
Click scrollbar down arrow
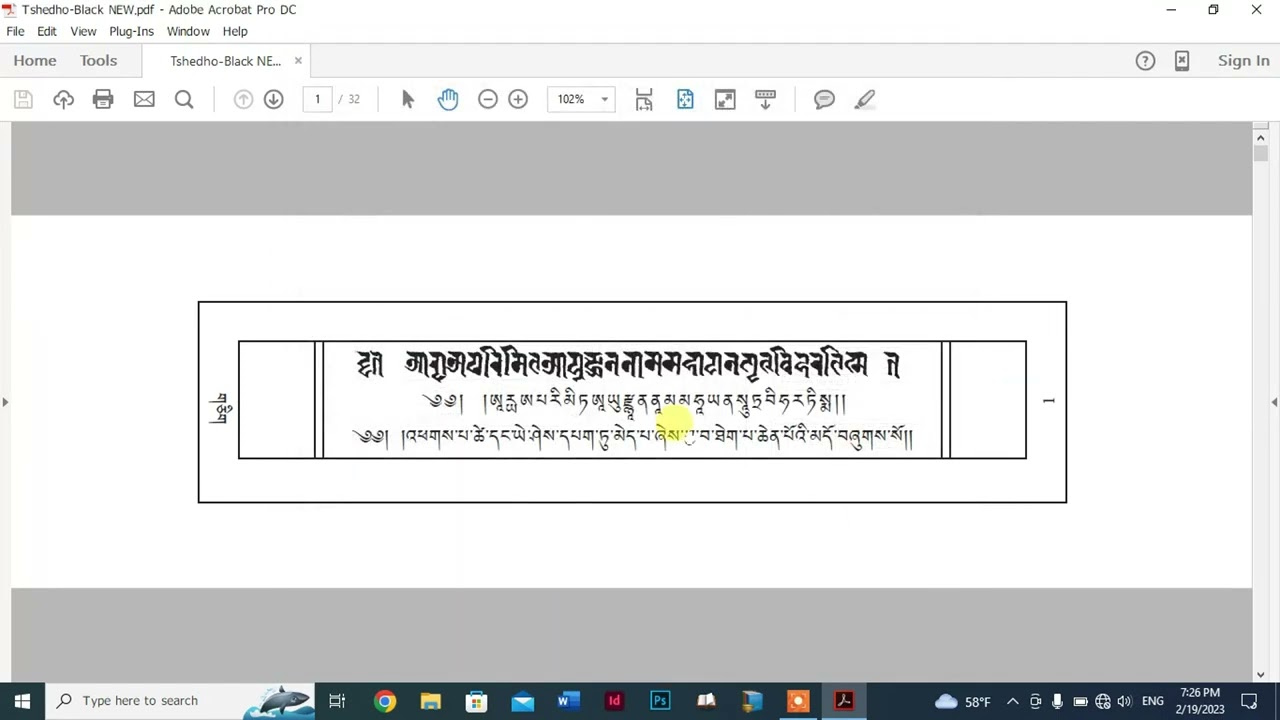[x=1260, y=674]
